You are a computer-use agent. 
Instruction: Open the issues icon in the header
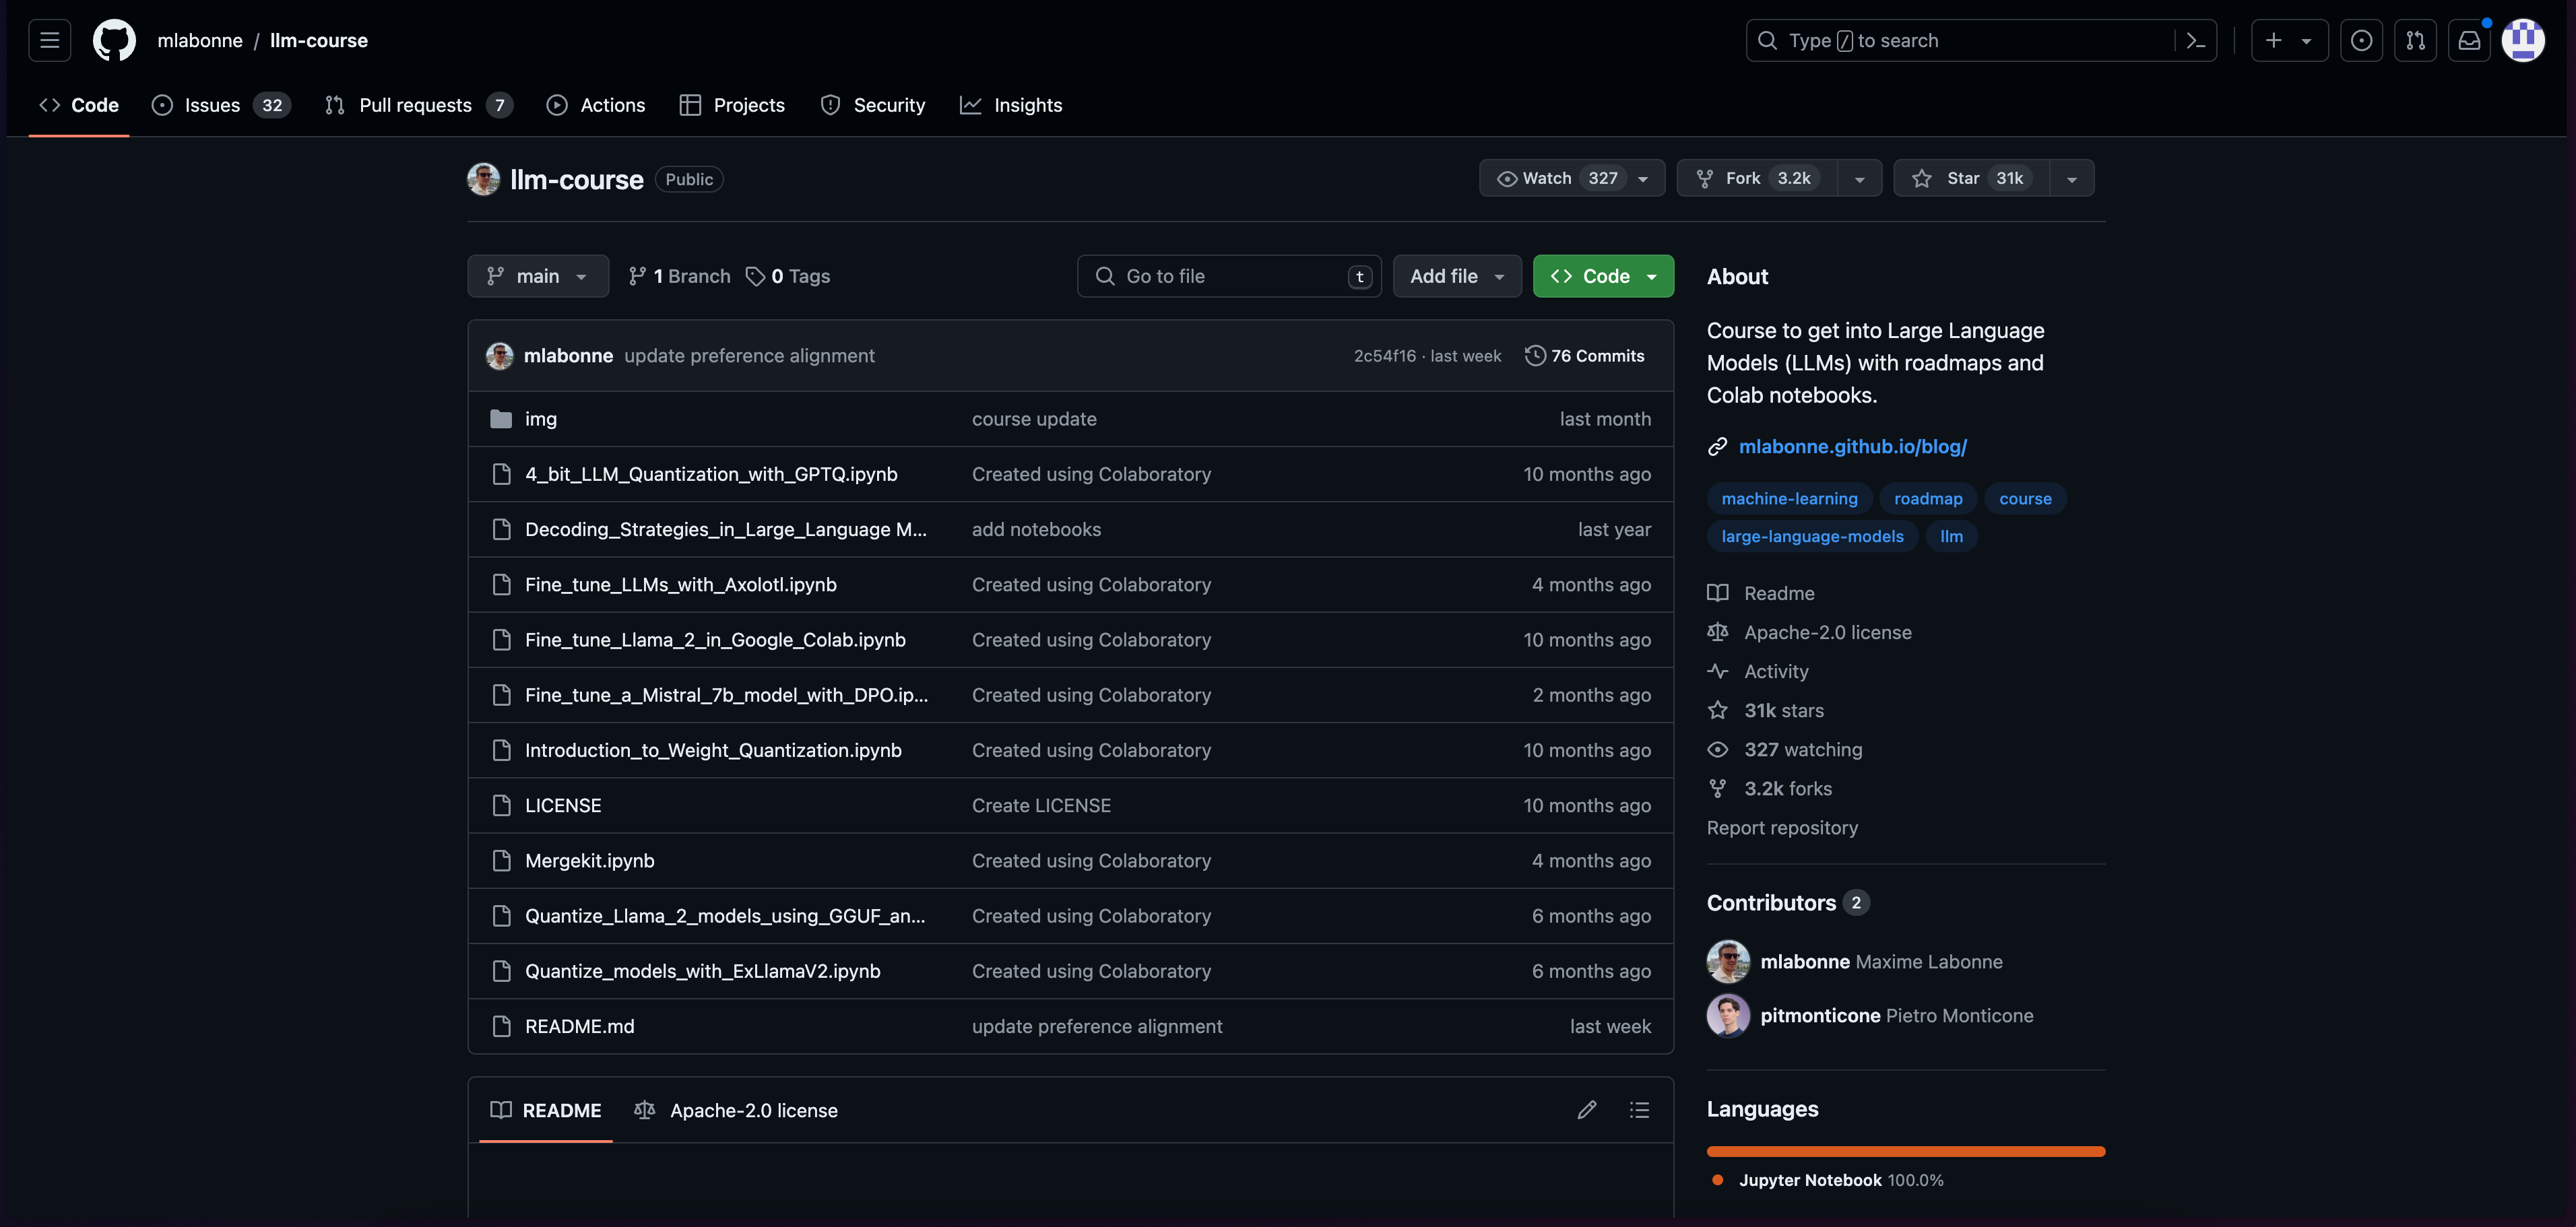(x=2361, y=41)
